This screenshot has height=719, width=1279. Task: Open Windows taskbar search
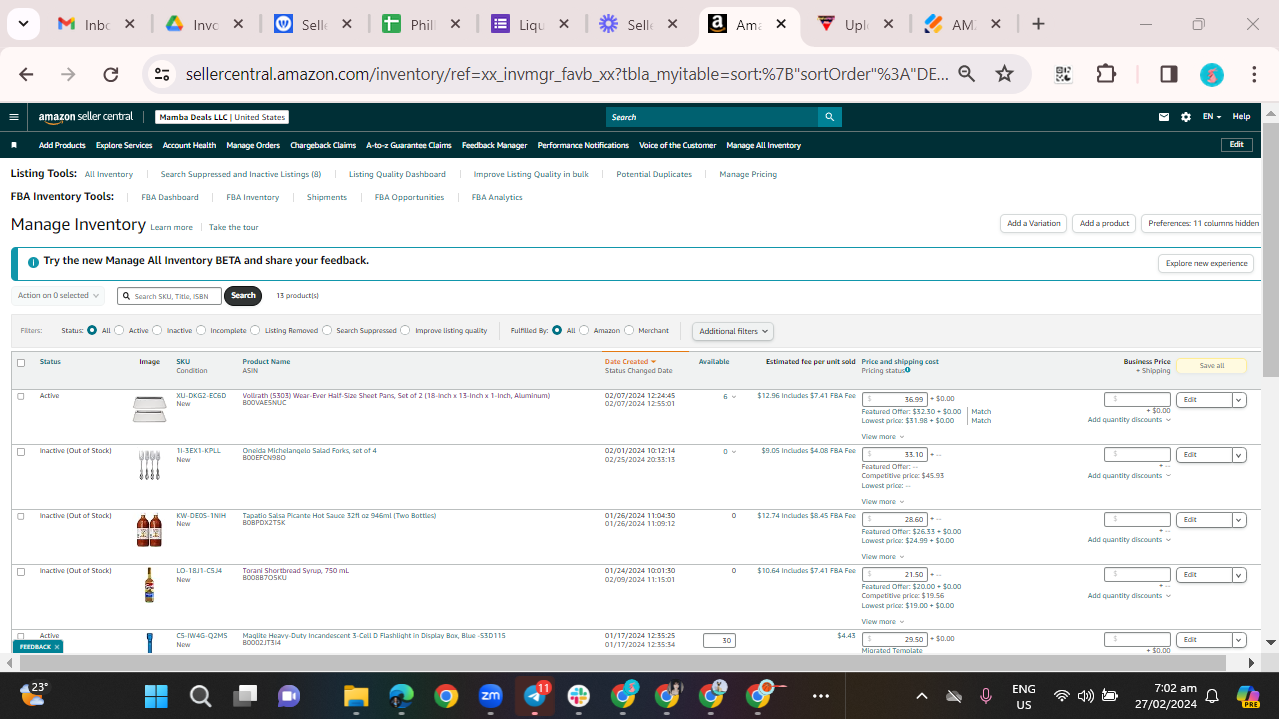coord(200,696)
